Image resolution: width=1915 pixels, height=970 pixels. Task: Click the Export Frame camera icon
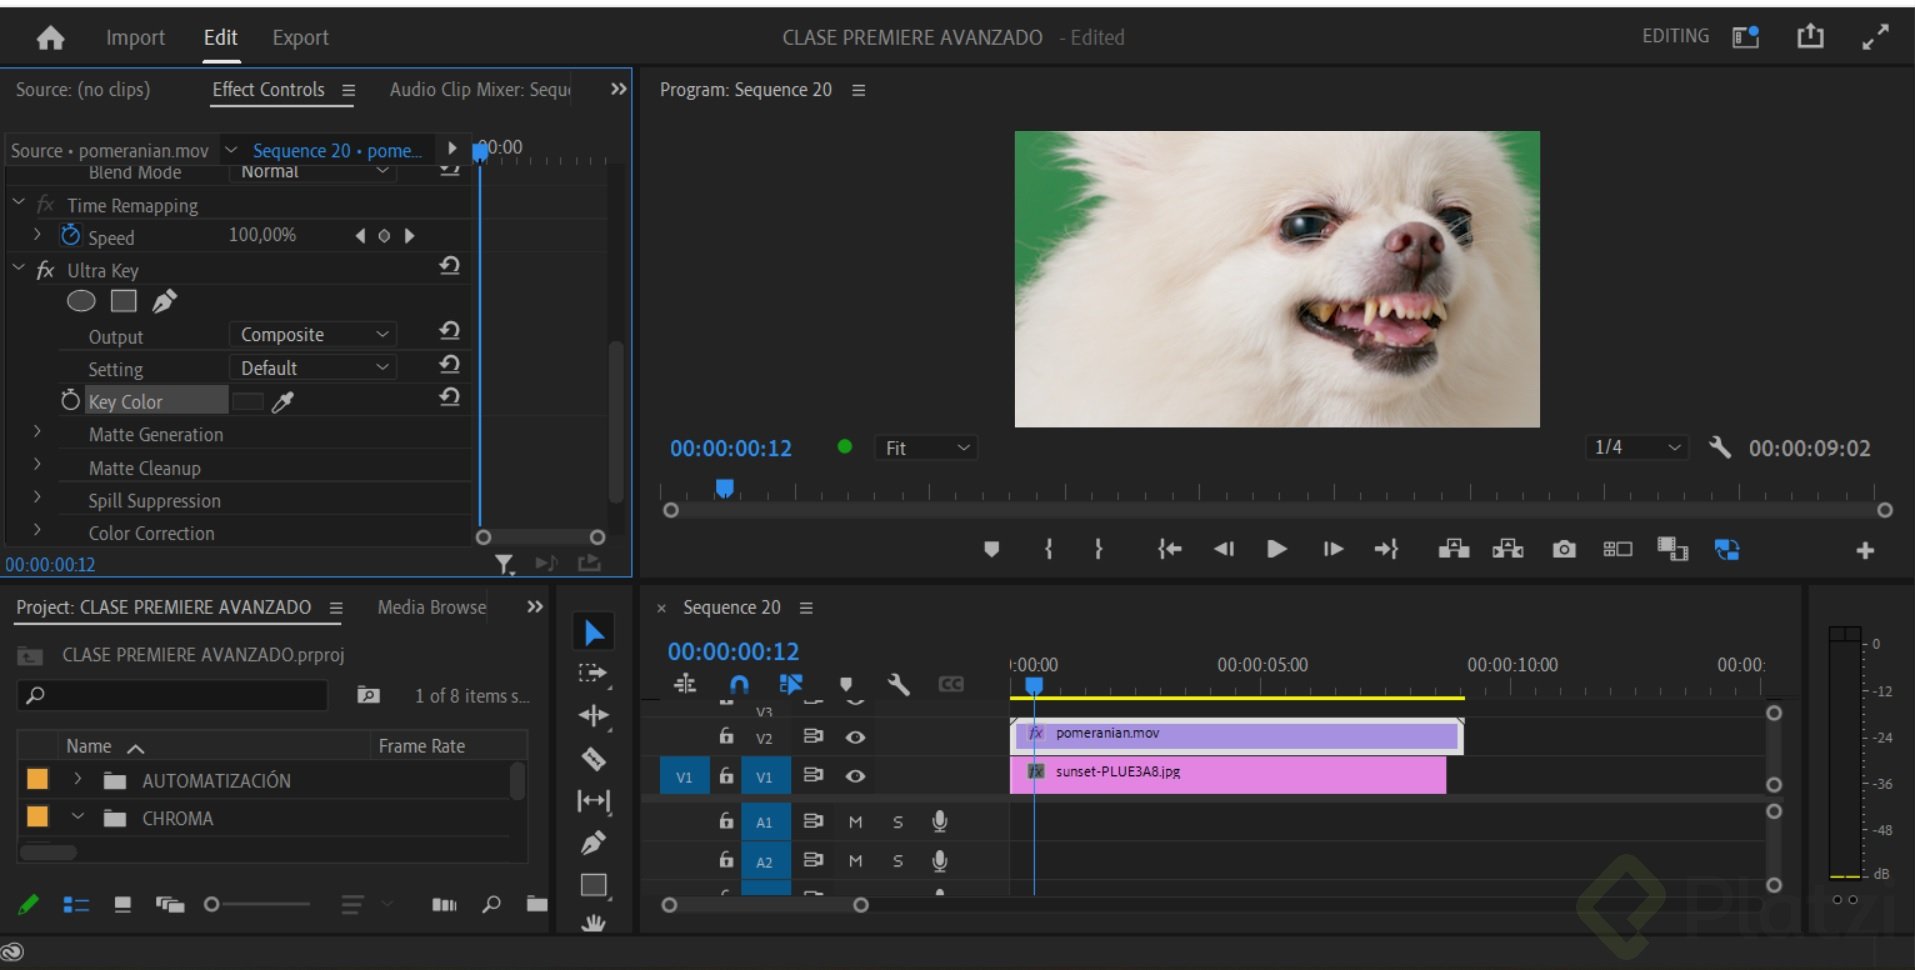1564,549
